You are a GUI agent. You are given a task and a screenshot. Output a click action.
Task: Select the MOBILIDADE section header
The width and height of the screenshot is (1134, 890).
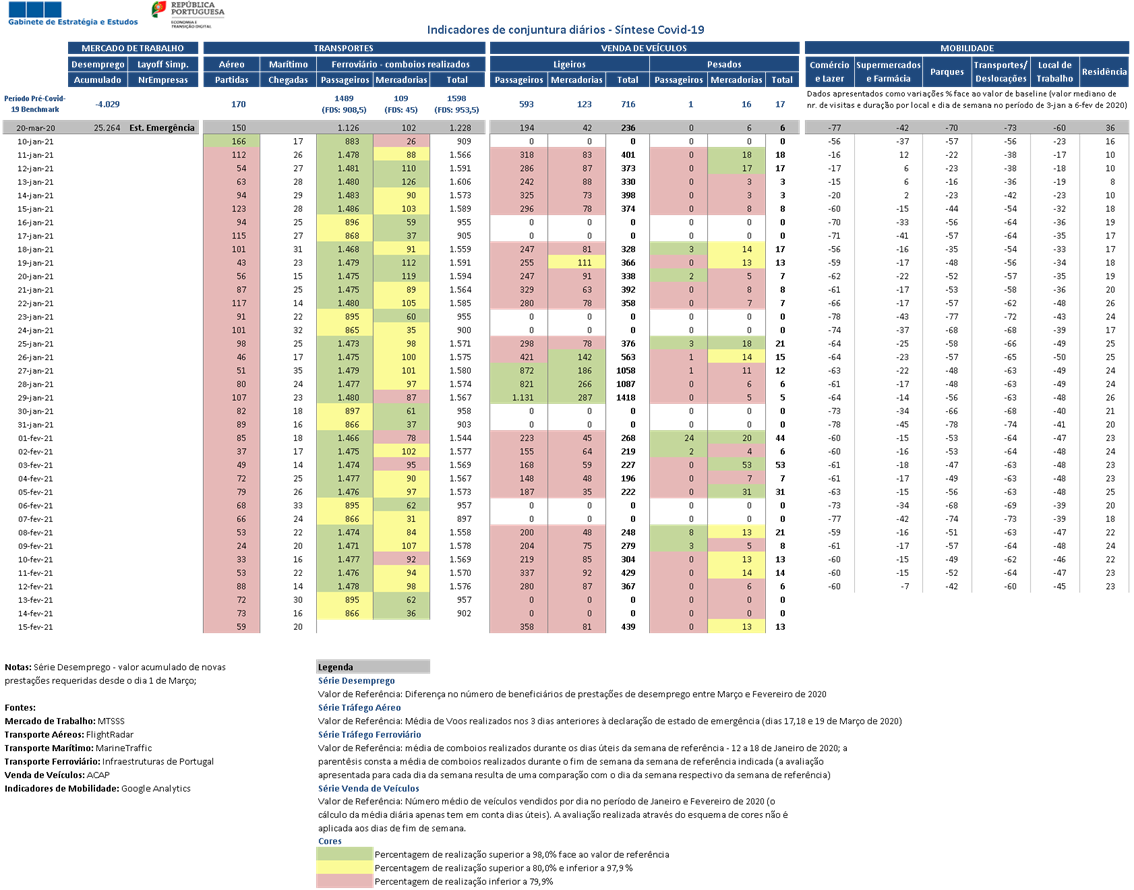tap(967, 48)
